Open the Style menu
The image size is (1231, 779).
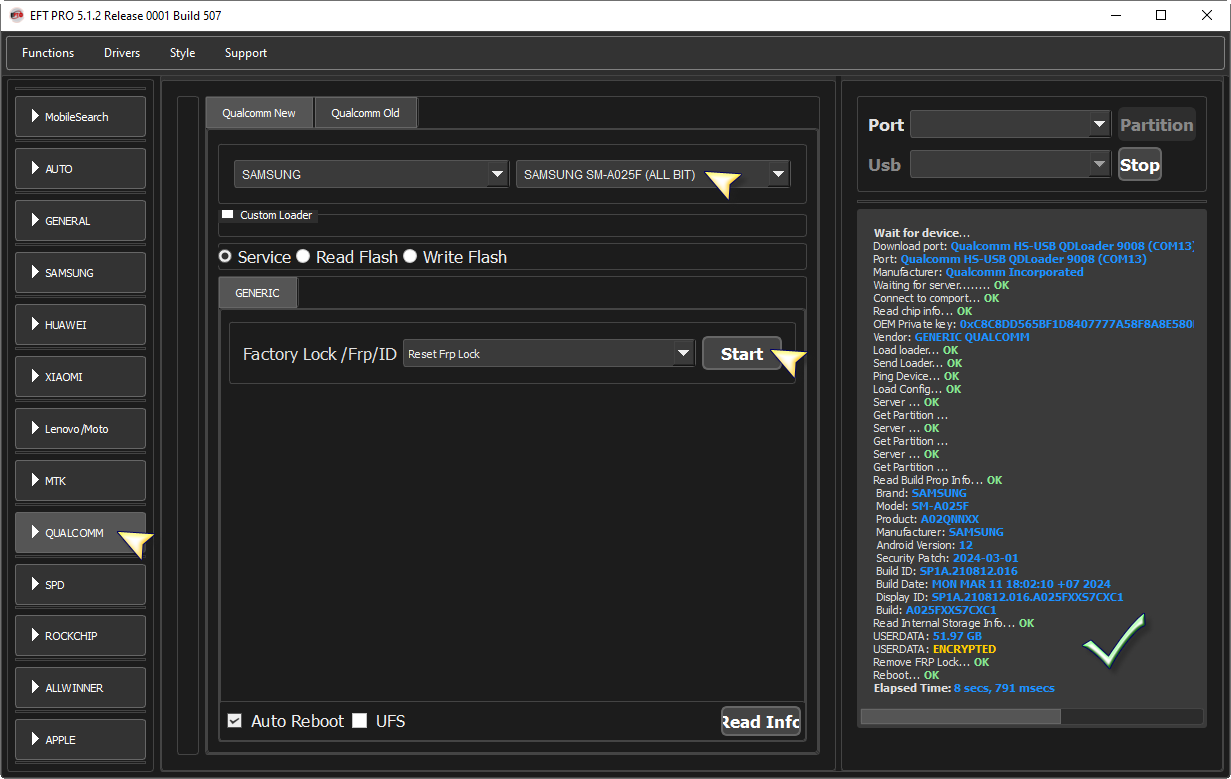click(x=183, y=53)
